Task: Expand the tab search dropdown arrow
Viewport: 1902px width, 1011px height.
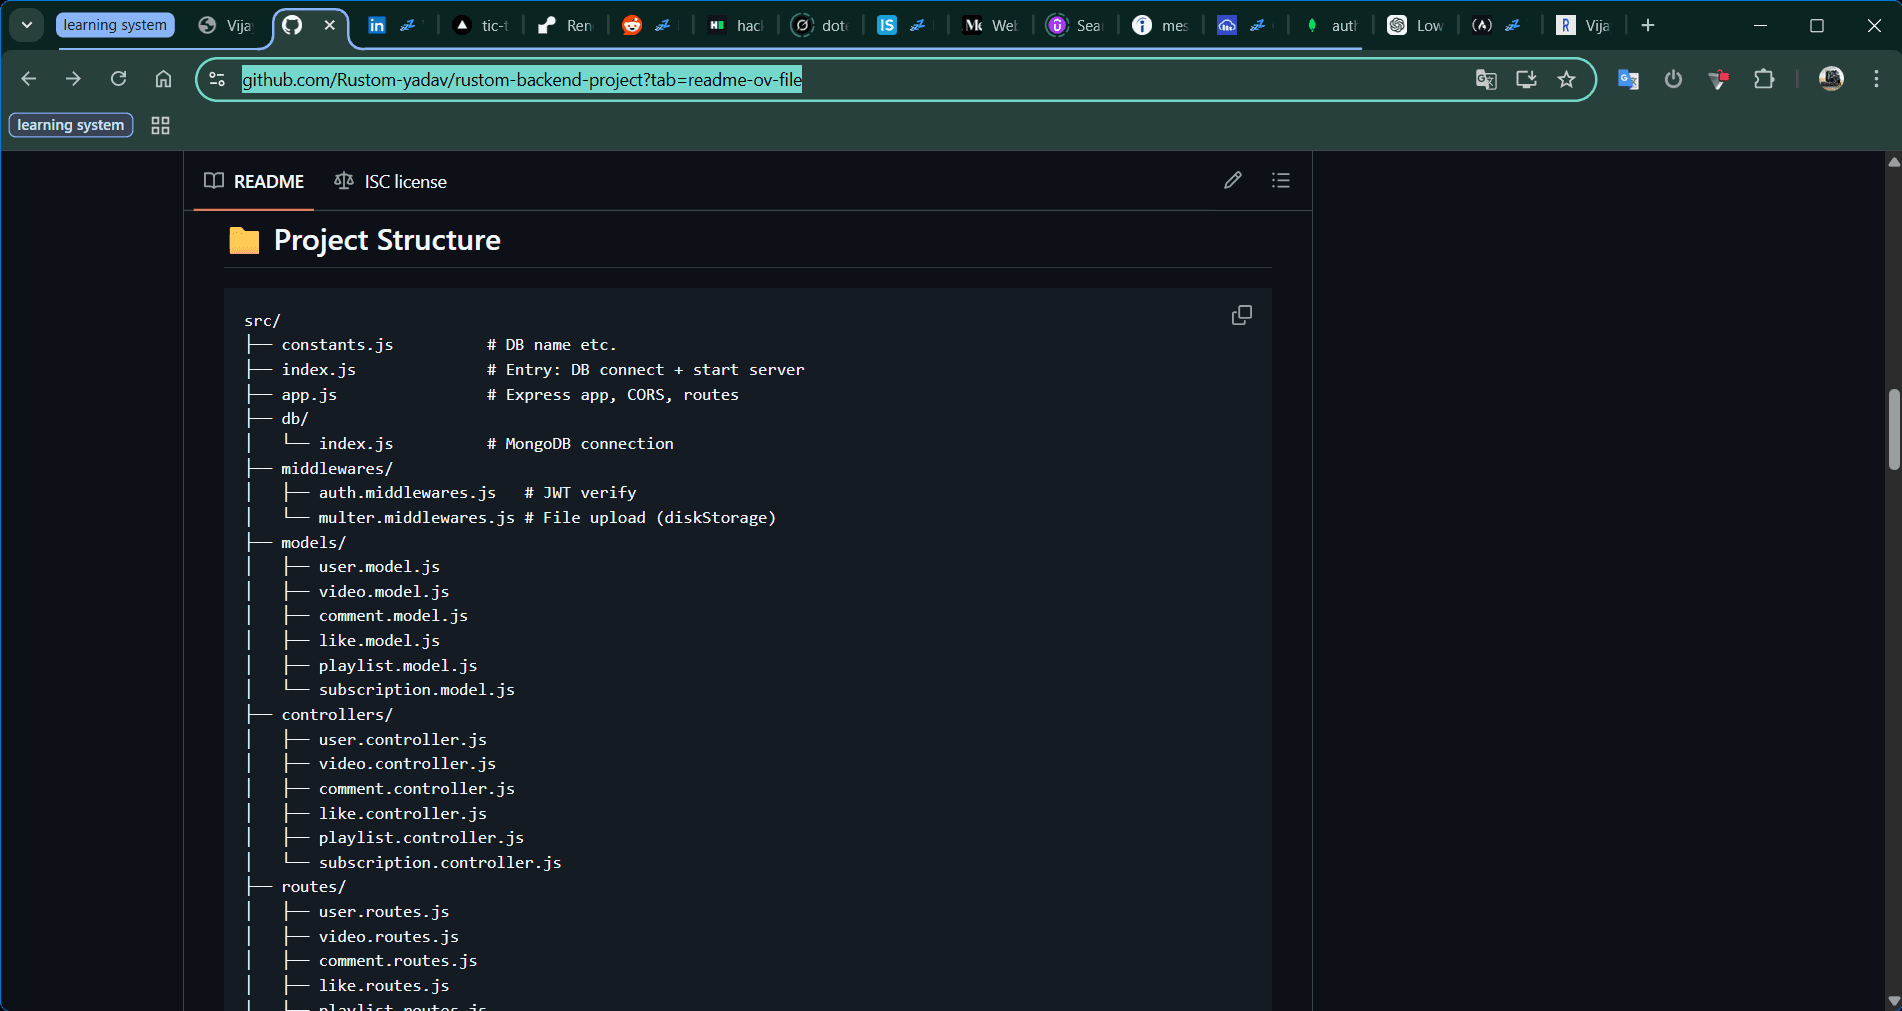Action: (x=27, y=25)
